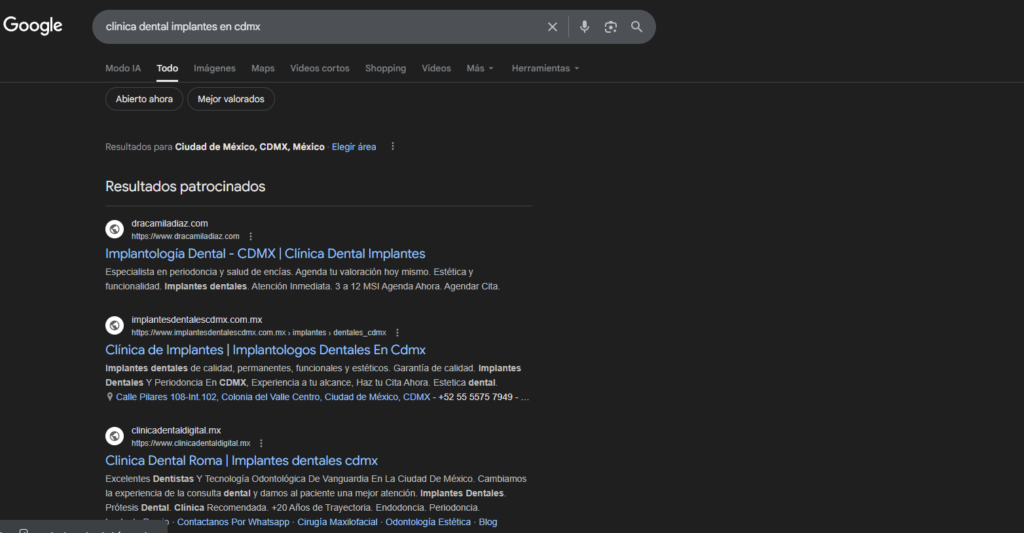Screen dimensions: 1024x533
Task: Click the Elegir área link
Action: pos(354,147)
